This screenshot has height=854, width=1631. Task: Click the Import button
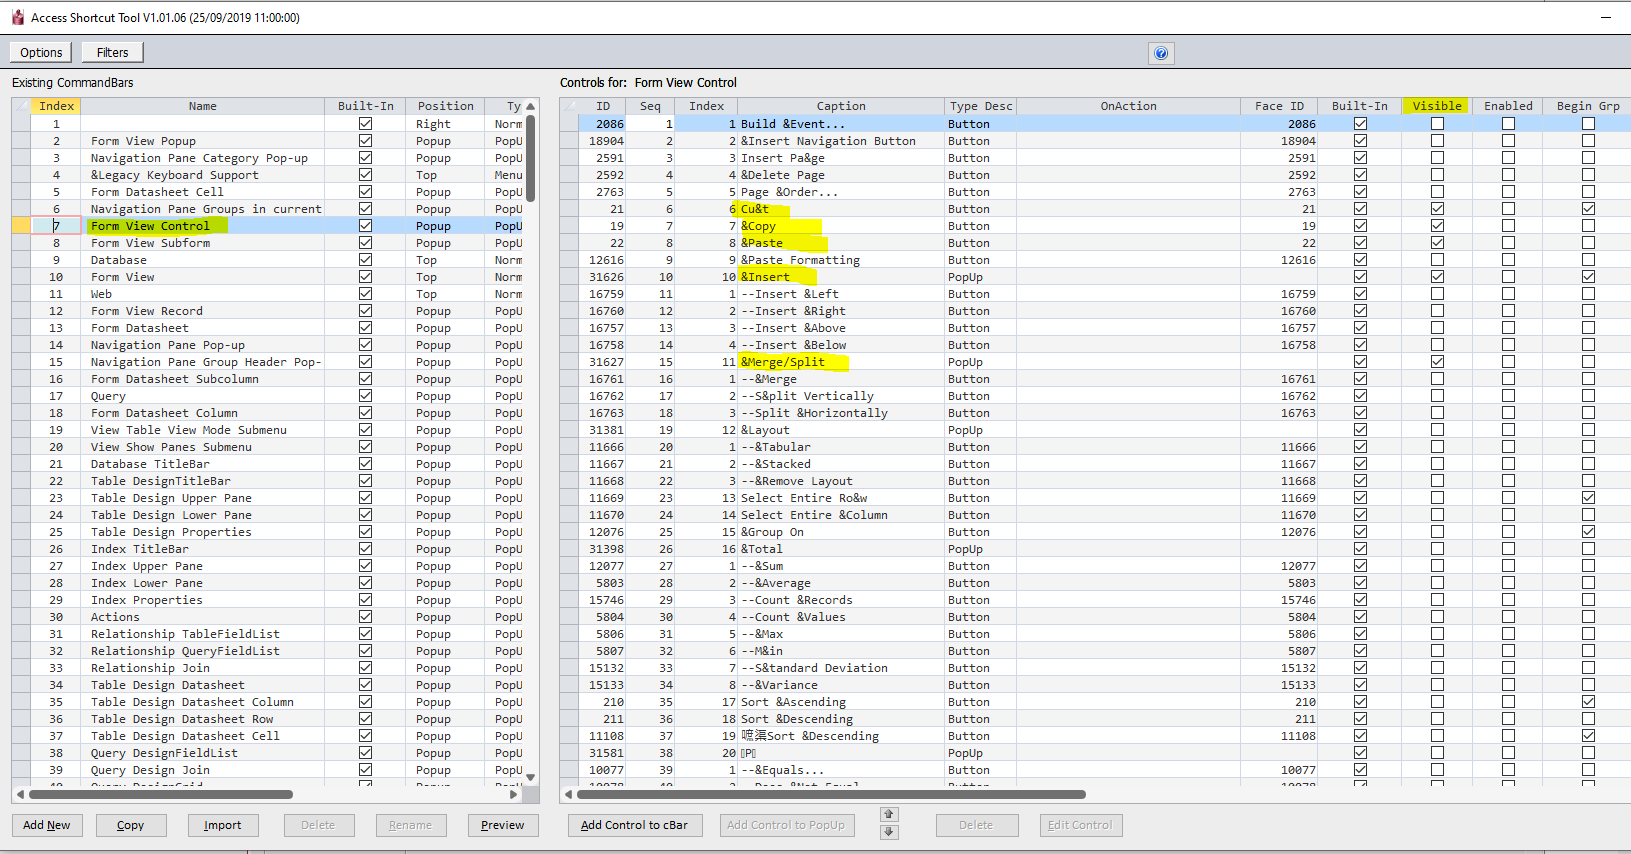point(223,825)
